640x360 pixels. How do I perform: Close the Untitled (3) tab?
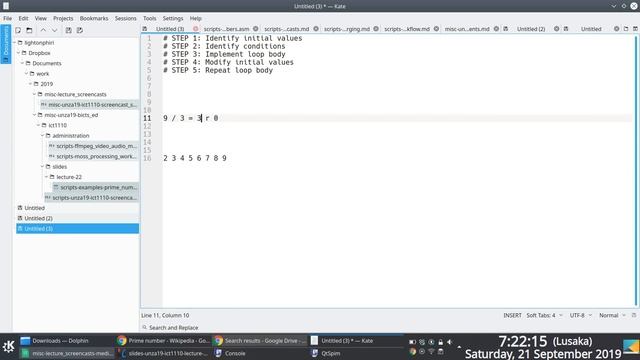coord(196,29)
